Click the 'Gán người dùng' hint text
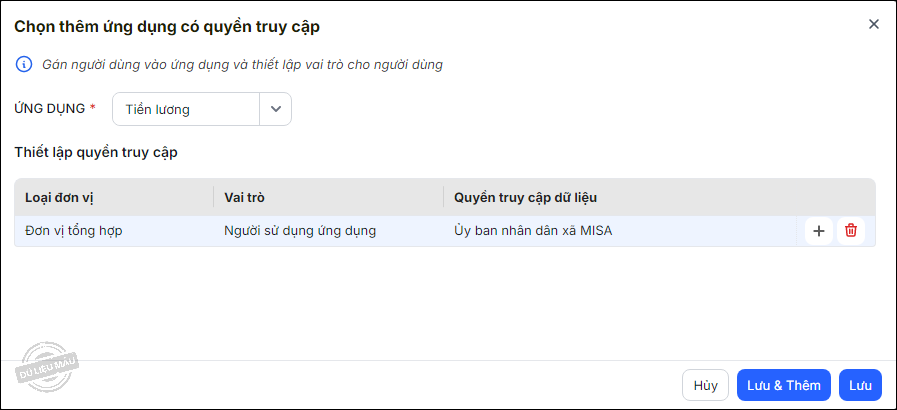 242,65
